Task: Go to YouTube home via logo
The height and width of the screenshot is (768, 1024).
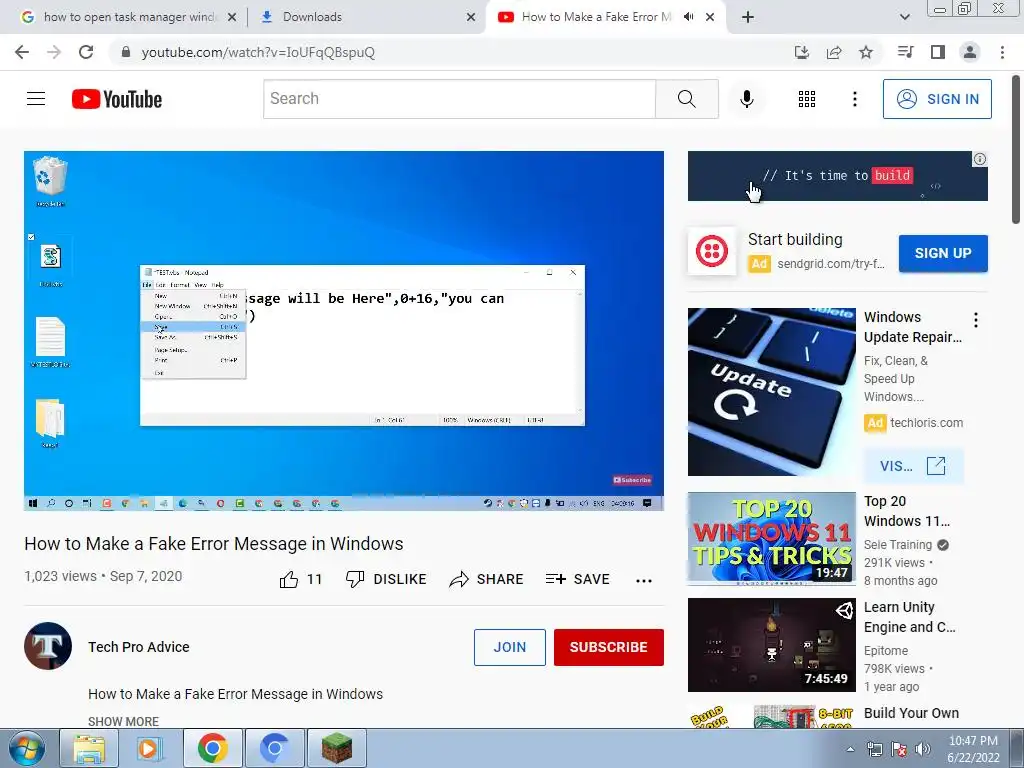Action: [117, 99]
